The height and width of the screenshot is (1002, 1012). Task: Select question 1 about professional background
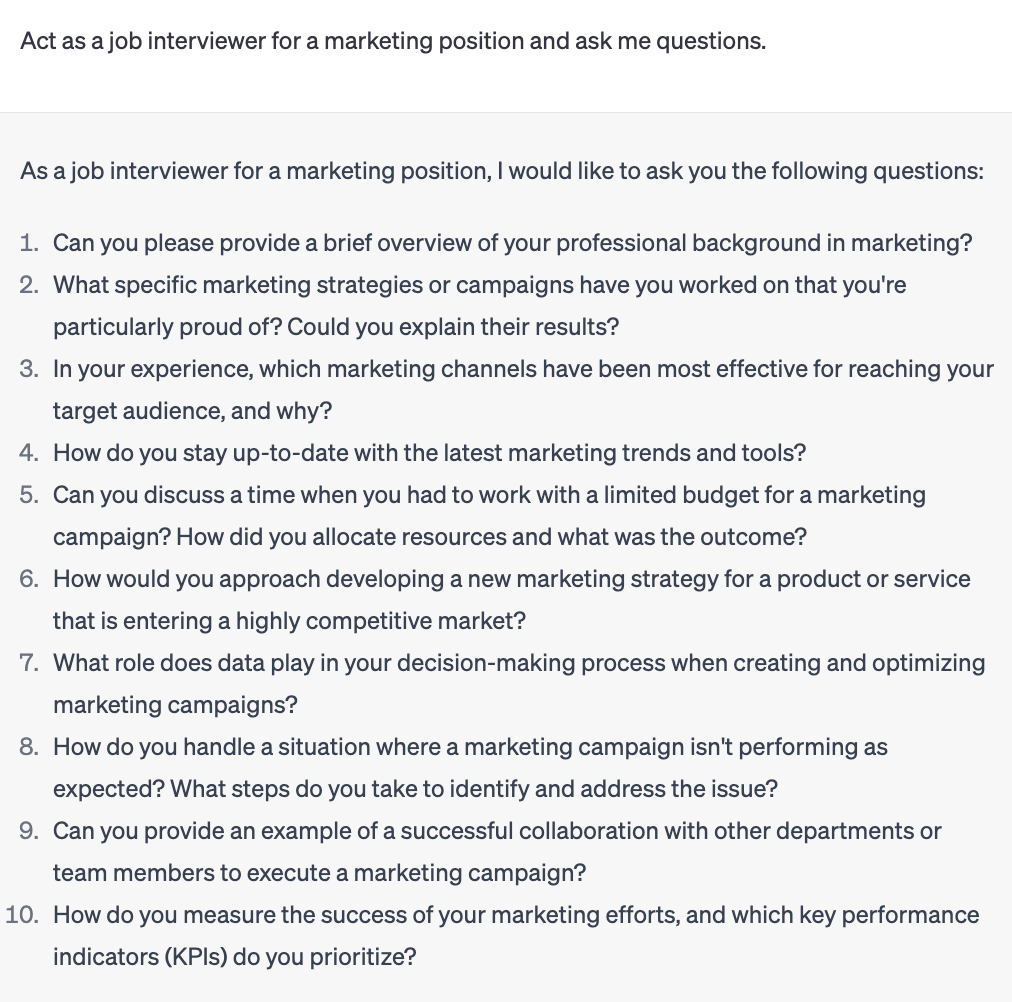[512, 243]
